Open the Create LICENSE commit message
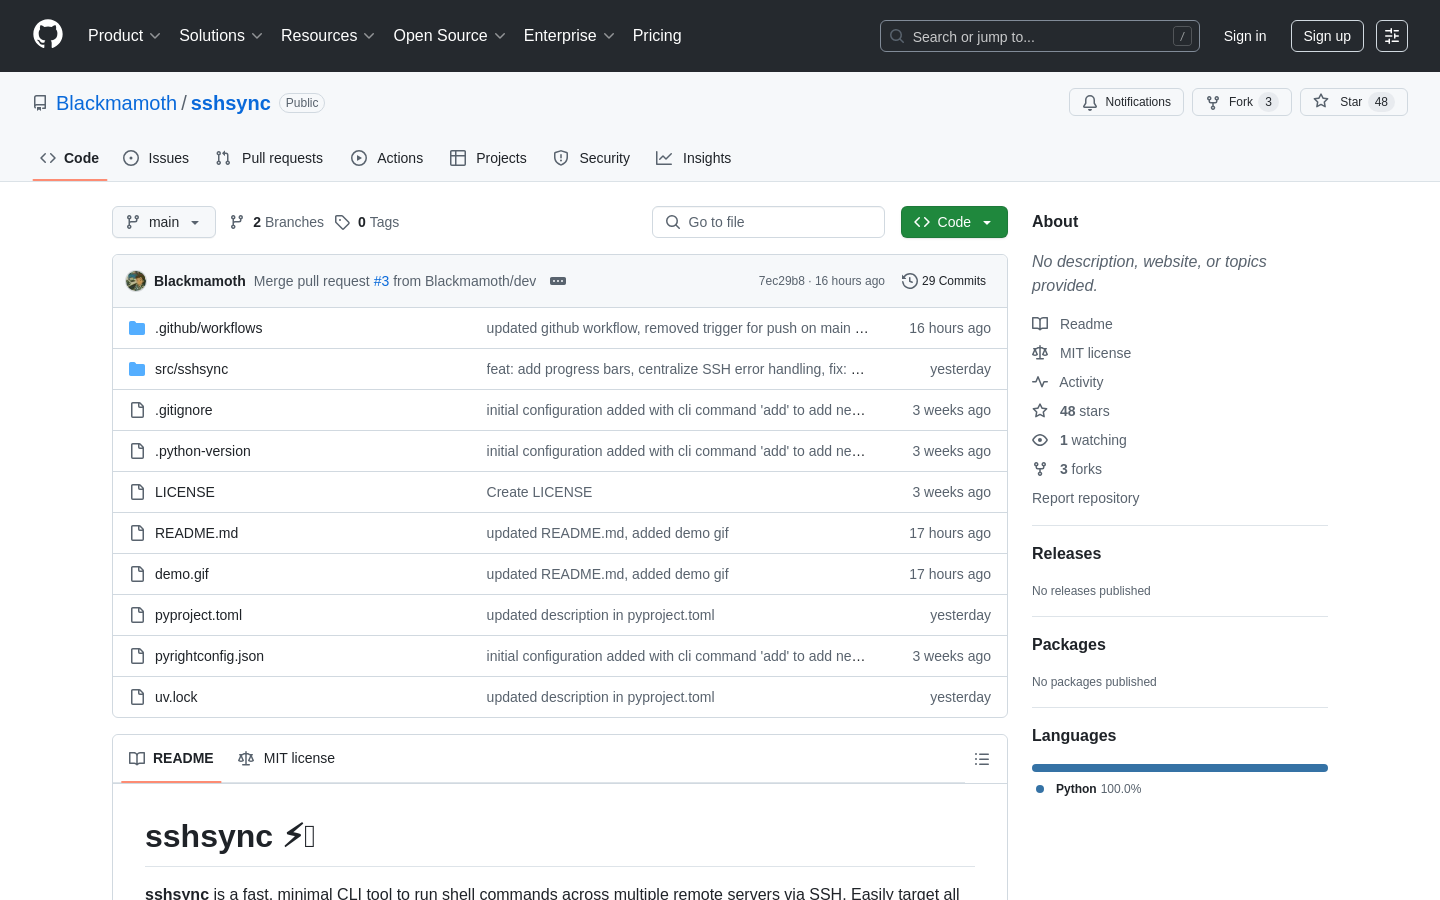Screen dimensions: 1440x900 (x=539, y=492)
